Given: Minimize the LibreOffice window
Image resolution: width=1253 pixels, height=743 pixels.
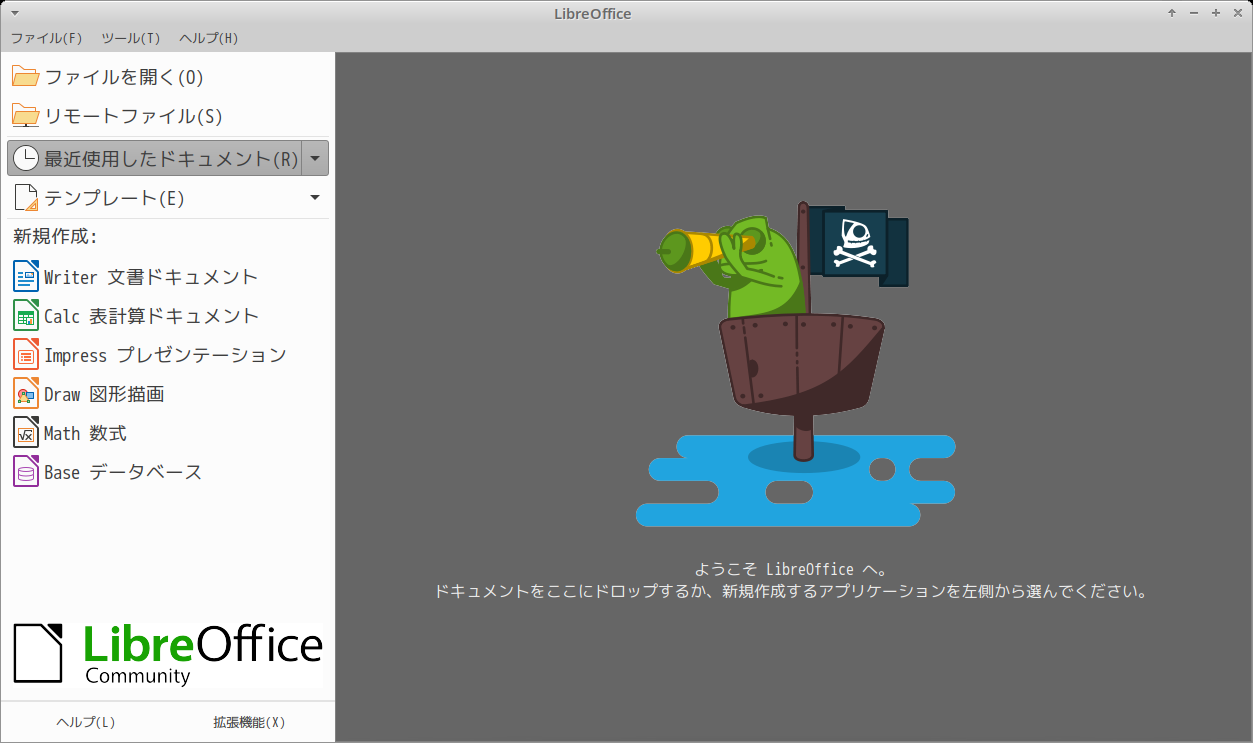Looking at the screenshot, I should (1194, 13).
